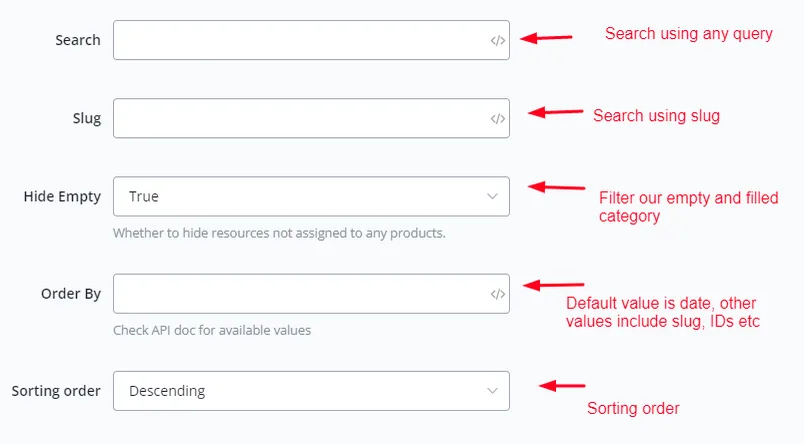Select the Slug field label
Viewport: 804px width, 444px height.
point(87,118)
